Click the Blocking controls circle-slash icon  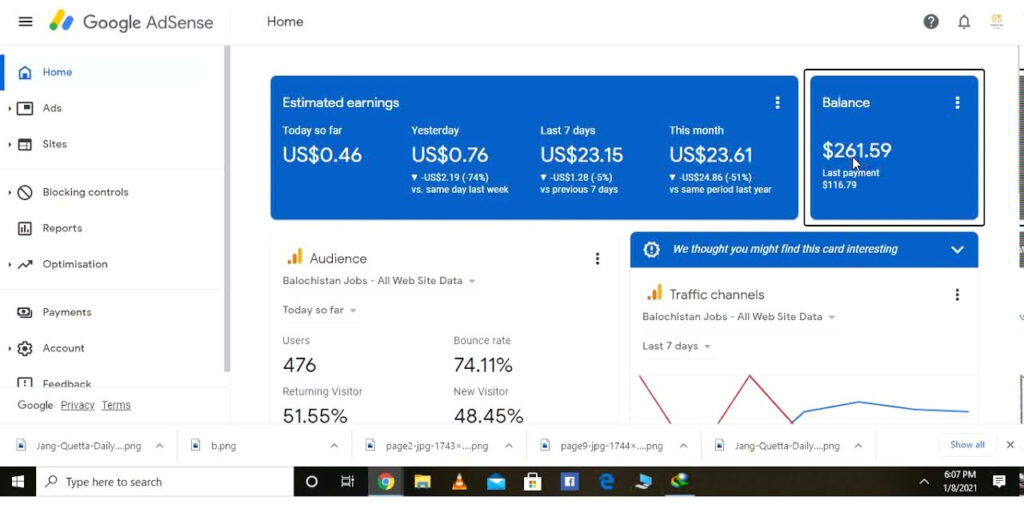click(x=25, y=193)
